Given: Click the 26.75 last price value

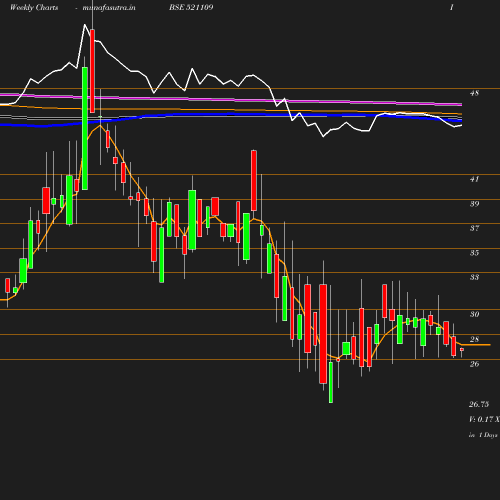Looking at the screenshot, I should (479, 404).
